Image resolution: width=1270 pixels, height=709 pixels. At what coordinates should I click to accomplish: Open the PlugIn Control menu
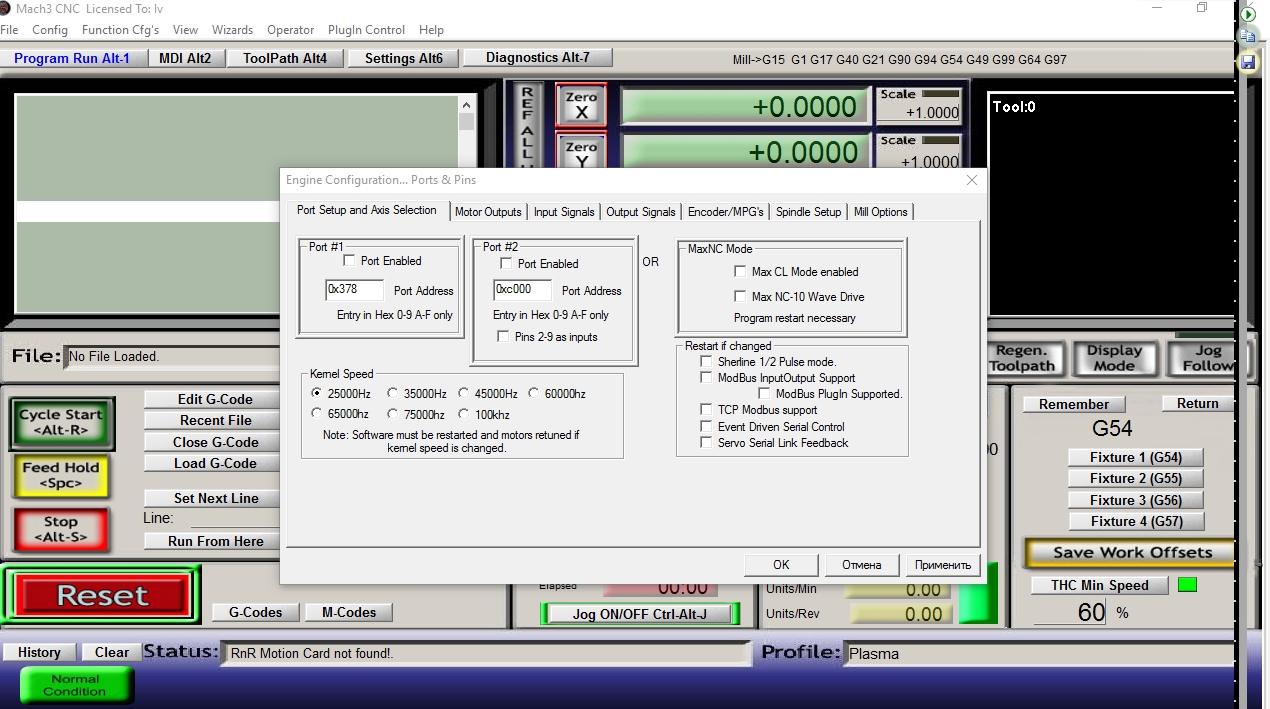[367, 30]
